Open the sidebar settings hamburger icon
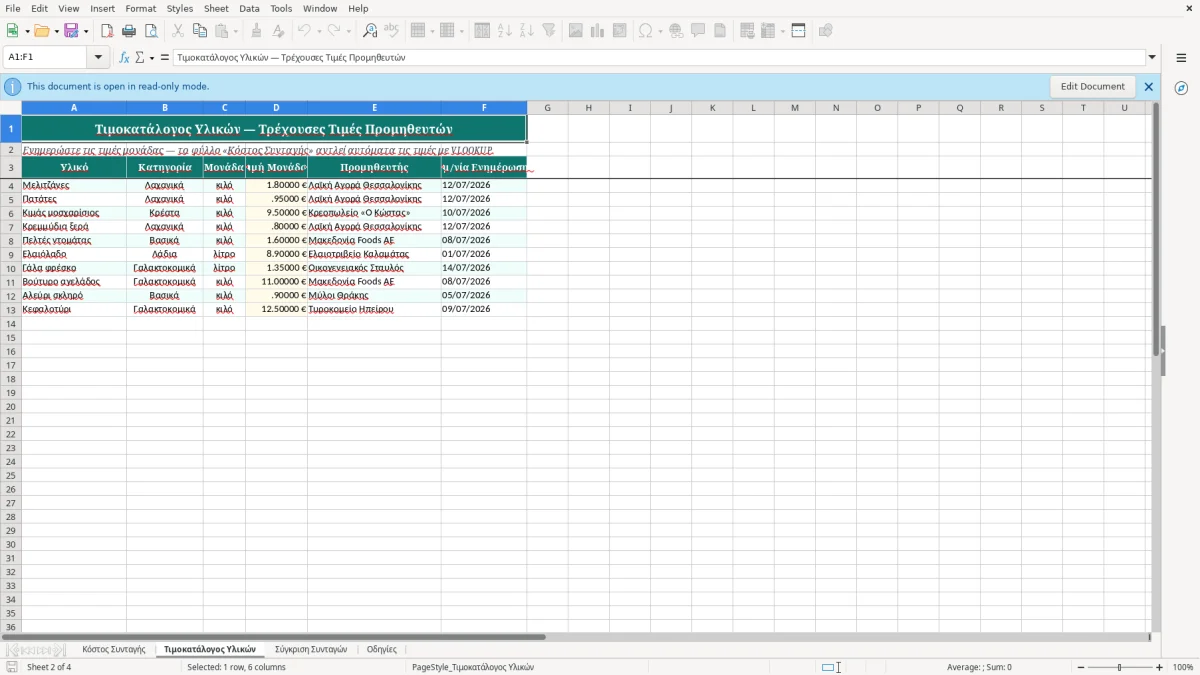1200x675 pixels. tap(1181, 57)
